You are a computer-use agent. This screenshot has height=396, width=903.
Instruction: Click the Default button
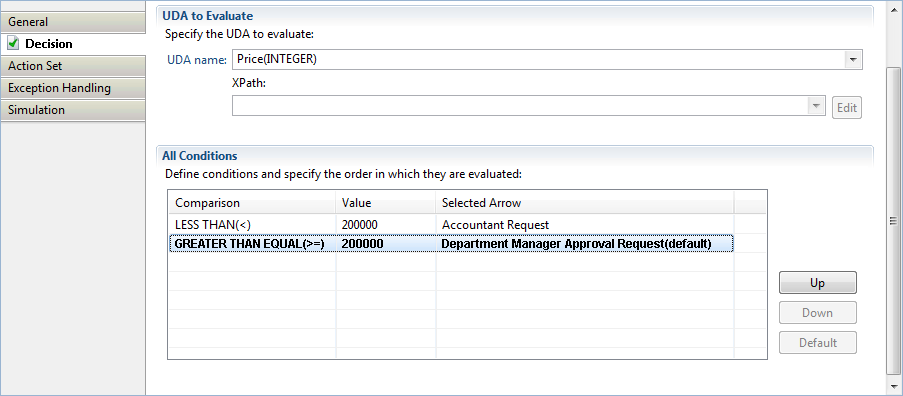pos(818,342)
